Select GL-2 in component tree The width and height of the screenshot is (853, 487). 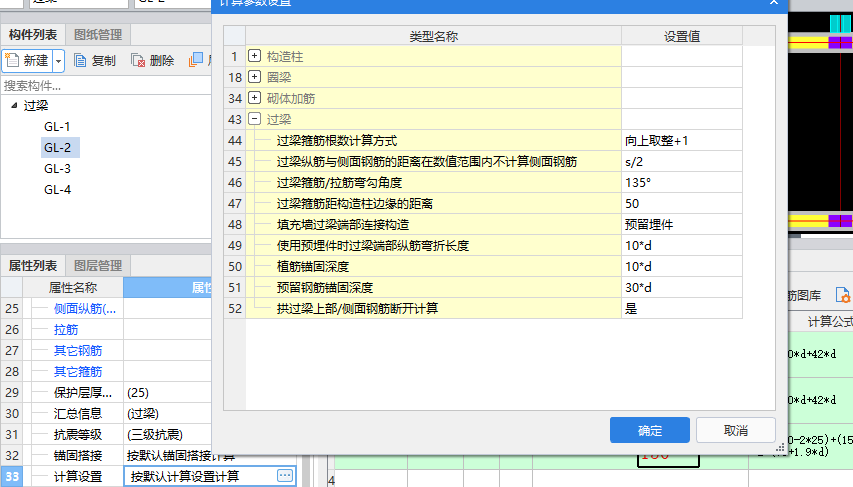point(58,147)
